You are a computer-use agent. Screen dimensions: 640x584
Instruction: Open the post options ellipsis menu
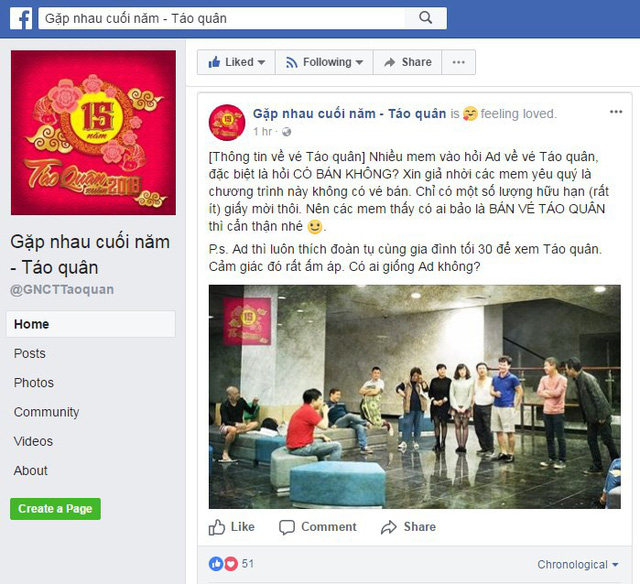(616, 112)
